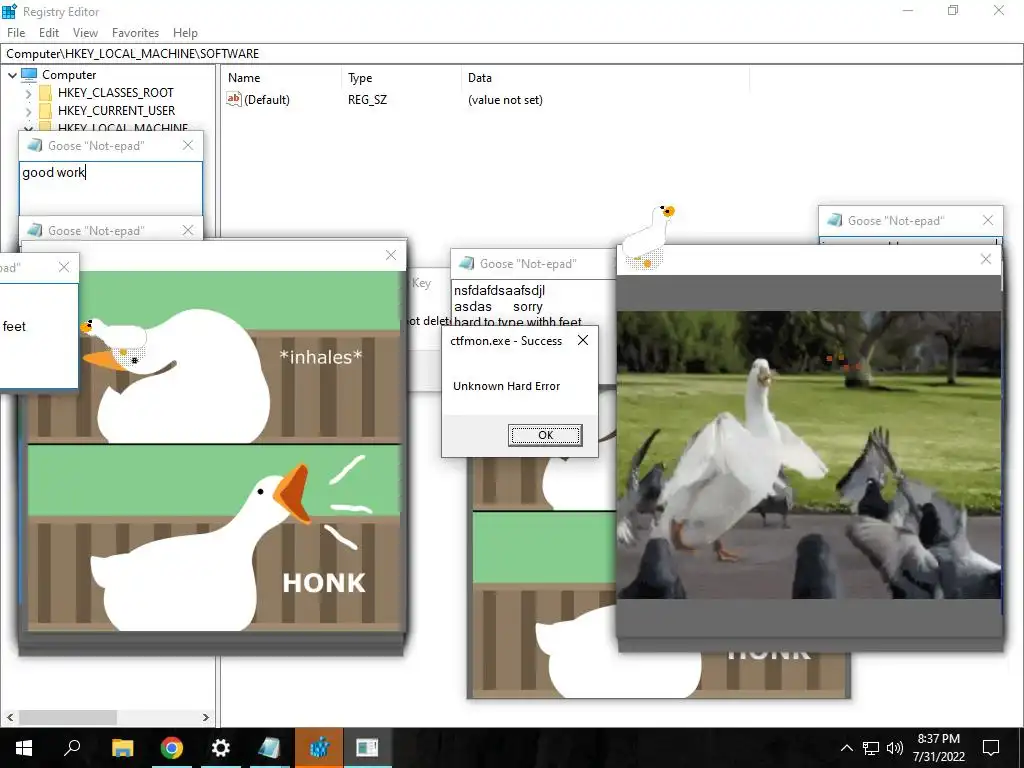Open Settings gear from the taskbar
1024x768 pixels.
coord(220,748)
